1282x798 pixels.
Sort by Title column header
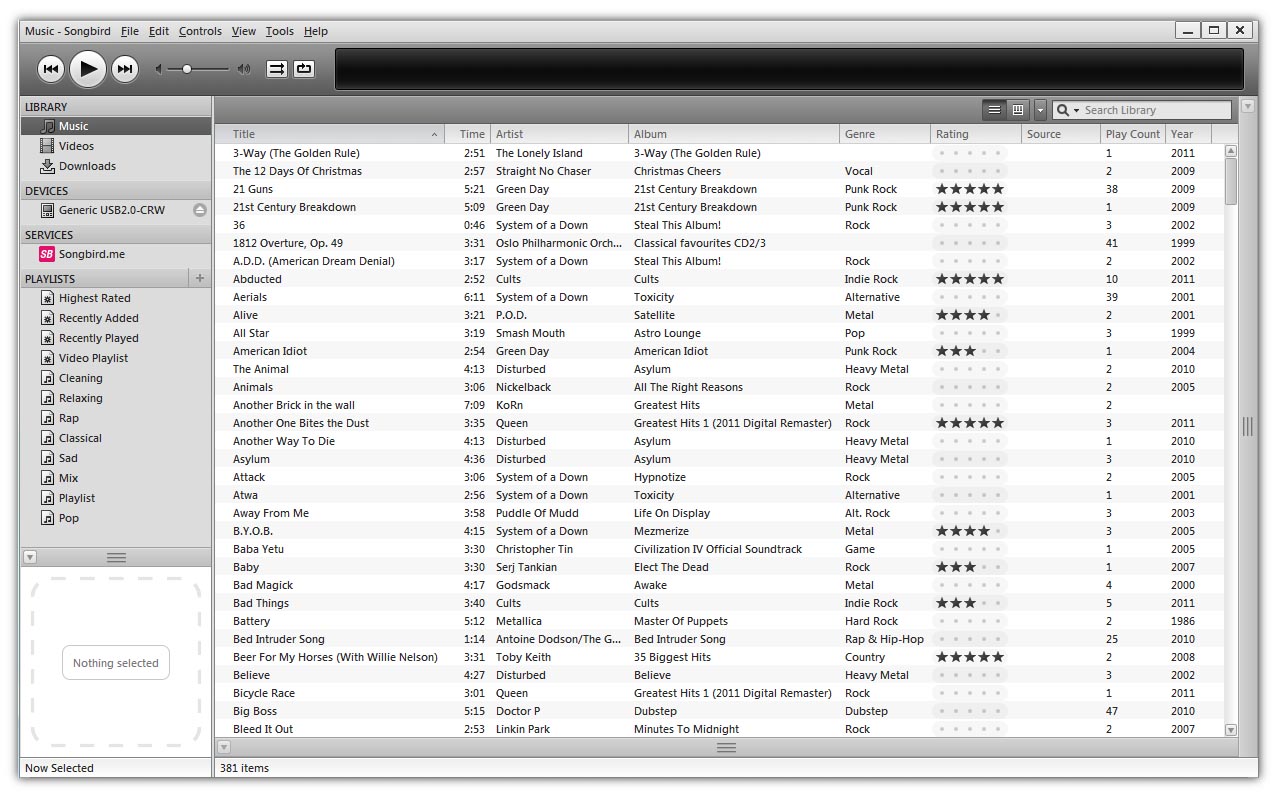click(x=330, y=134)
